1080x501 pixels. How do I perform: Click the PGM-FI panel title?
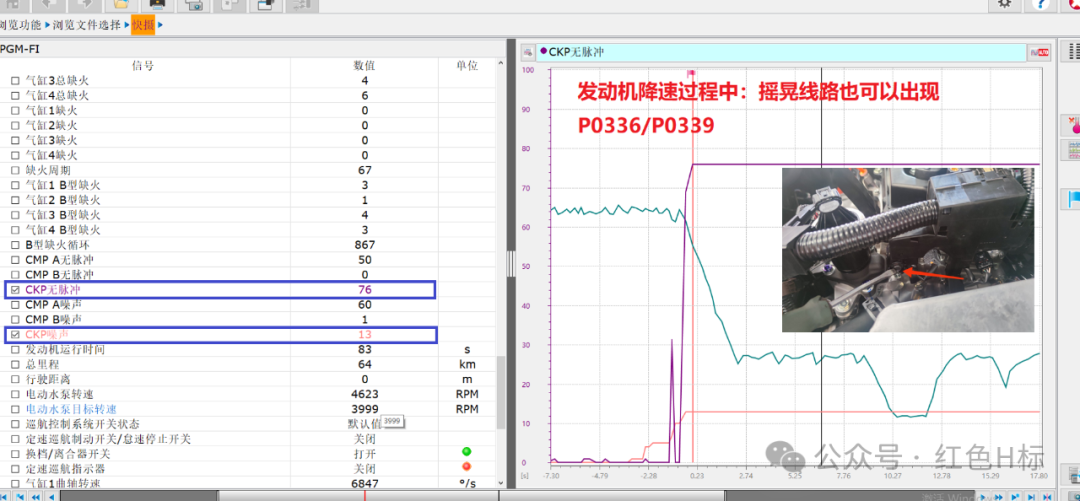click(19, 49)
